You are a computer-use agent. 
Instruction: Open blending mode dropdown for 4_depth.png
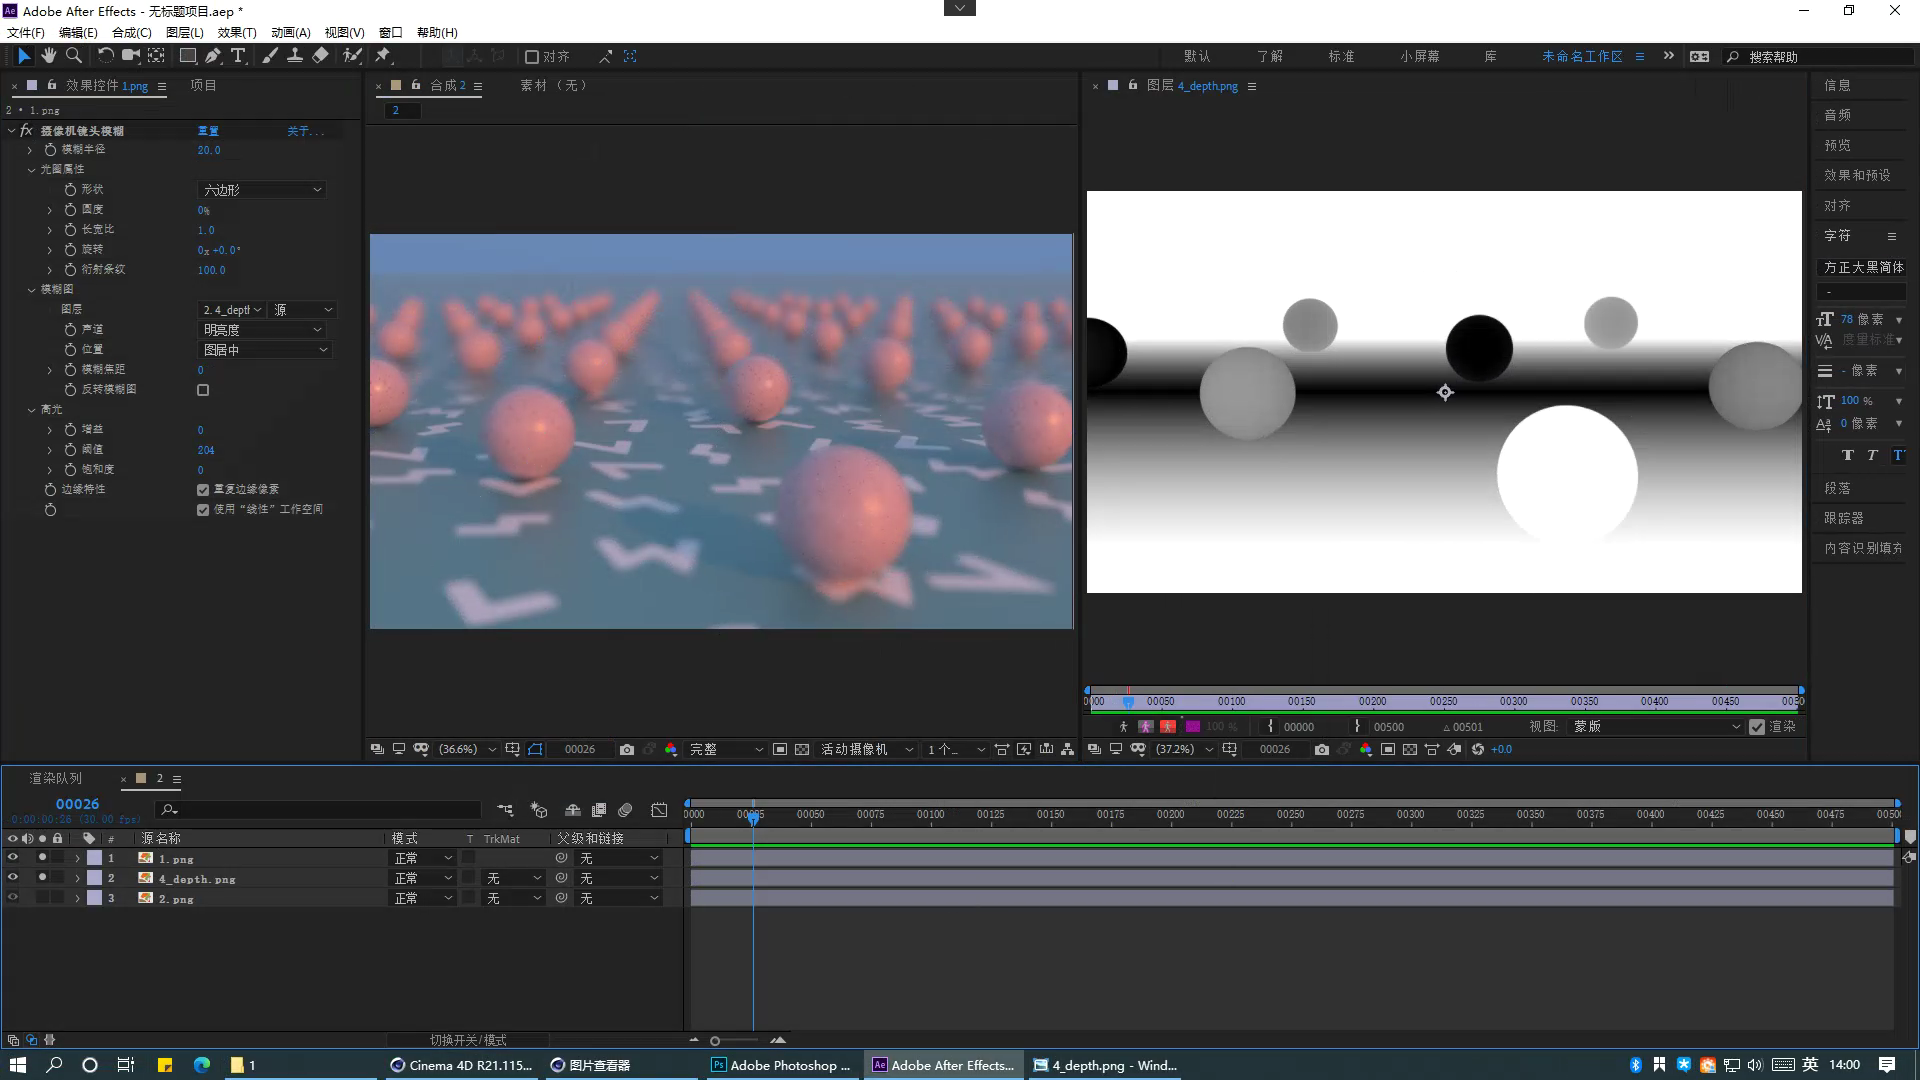point(422,878)
